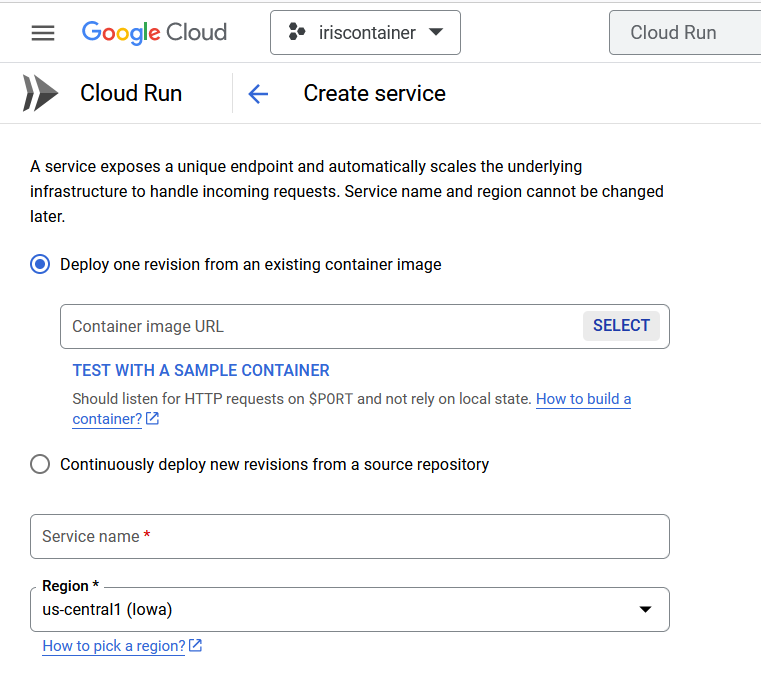This screenshot has width=761, height=678.
Task: Focus the Service name input field
Action: tap(349, 536)
